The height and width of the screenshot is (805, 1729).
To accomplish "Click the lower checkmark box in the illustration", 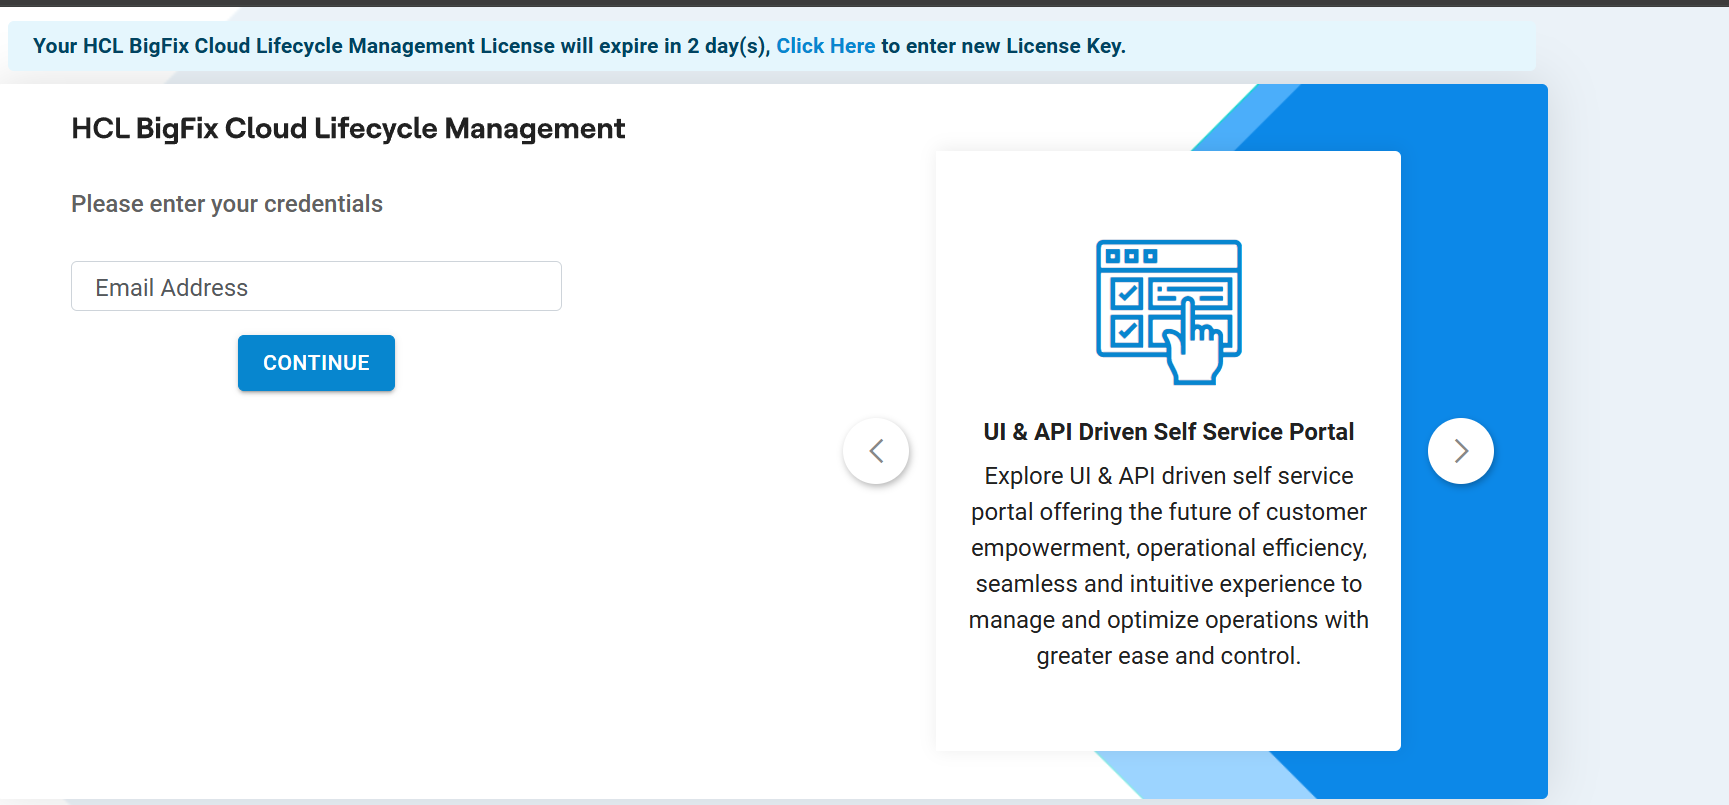I will 1127,331.
